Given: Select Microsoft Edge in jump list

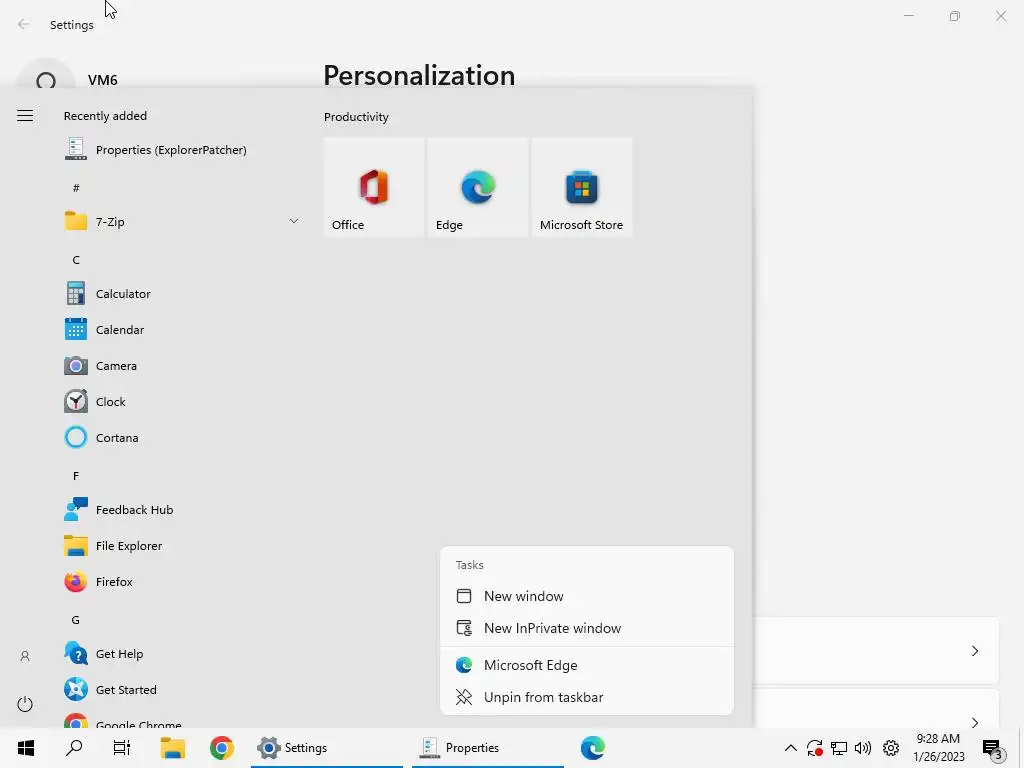Looking at the screenshot, I should point(586,665).
